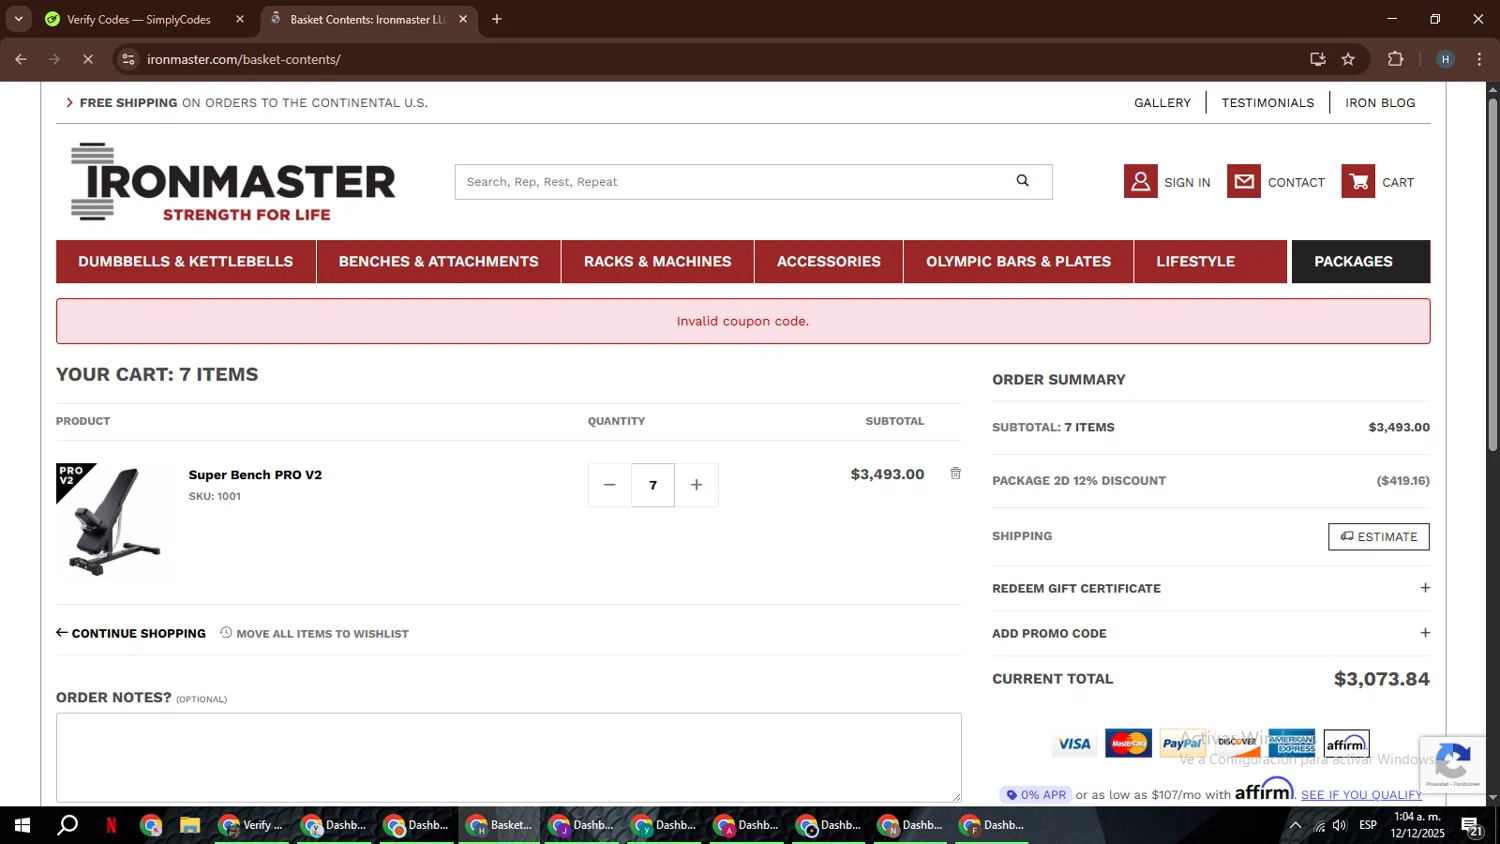Image resolution: width=1500 pixels, height=844 pixels.
Task: Open the tab search dropdown arrow
Action: pyautogui.click(x=18, y=19)
